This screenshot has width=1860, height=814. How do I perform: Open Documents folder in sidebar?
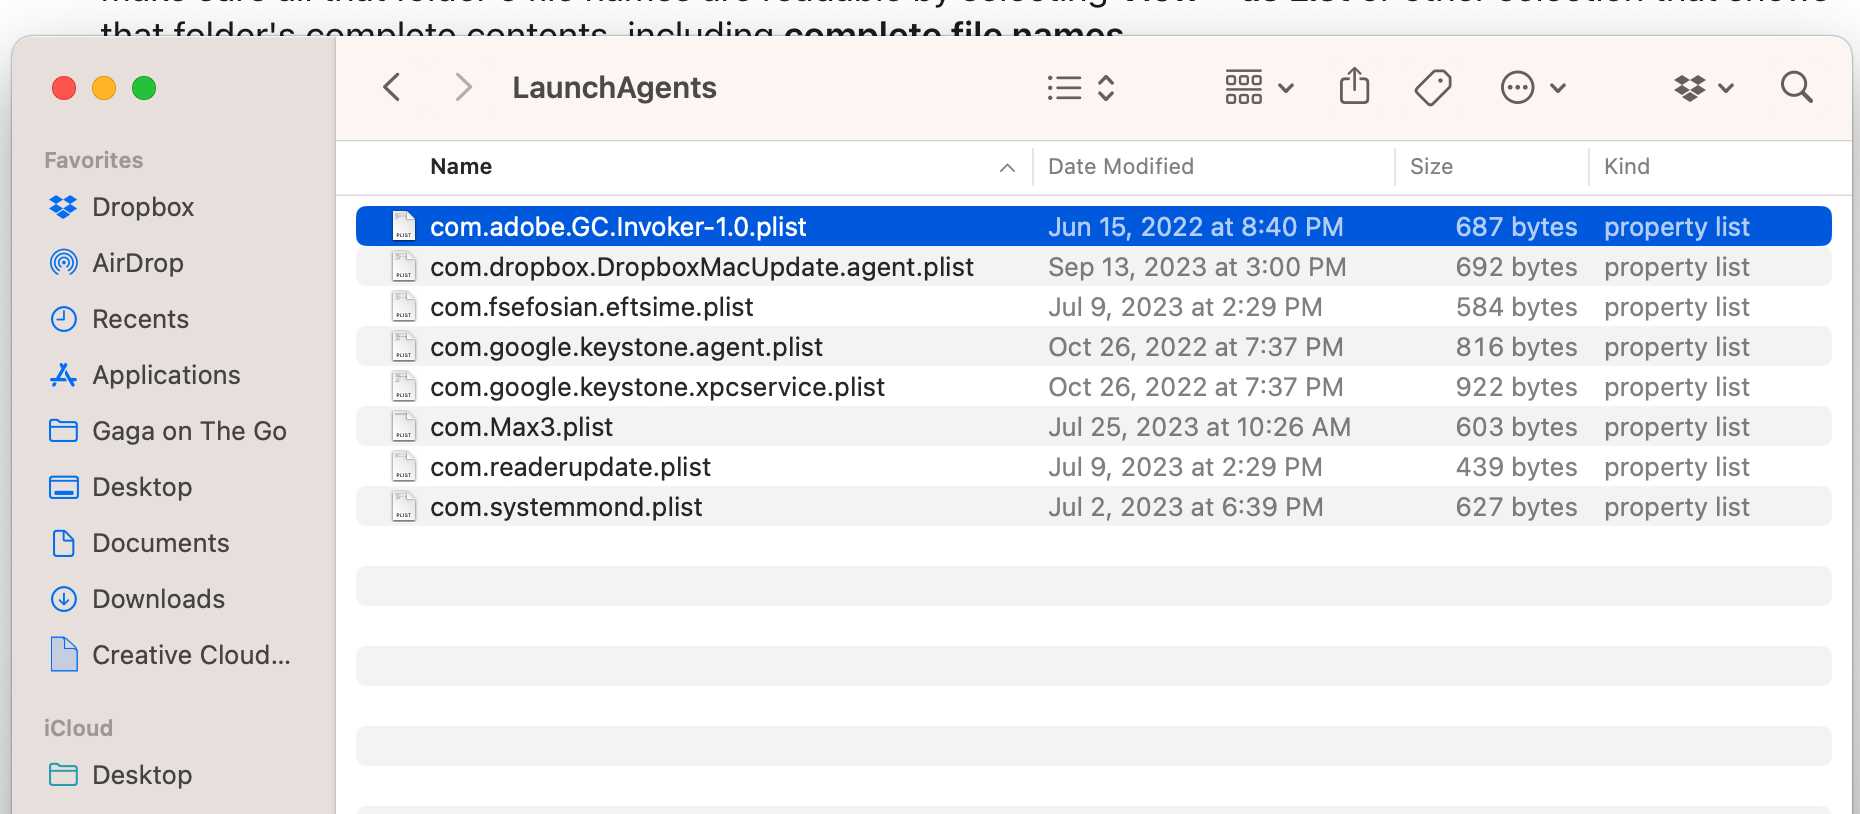[160, 543]
